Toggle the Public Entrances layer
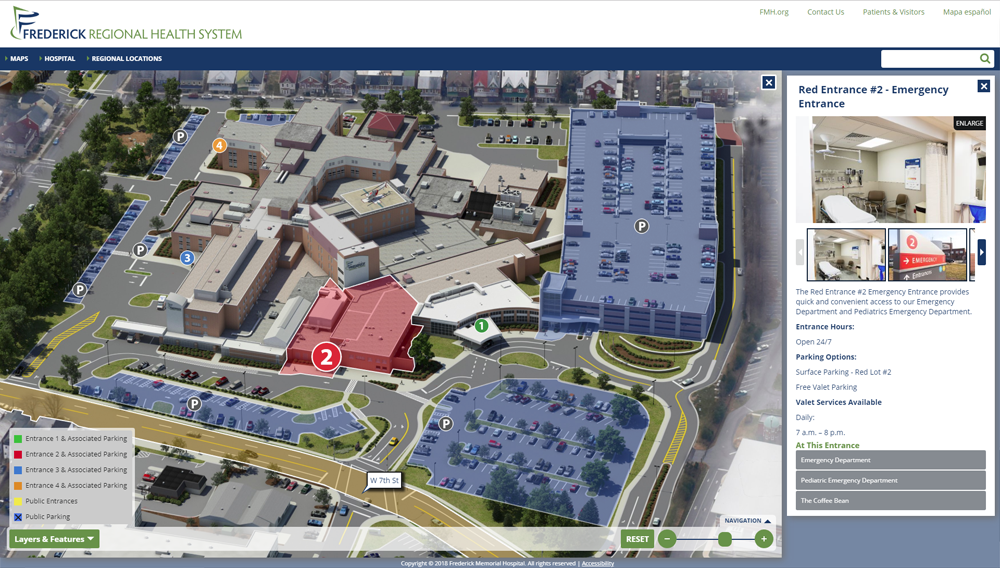The image size is (1000, 568). pyautogui.click(x=45, y=501)
